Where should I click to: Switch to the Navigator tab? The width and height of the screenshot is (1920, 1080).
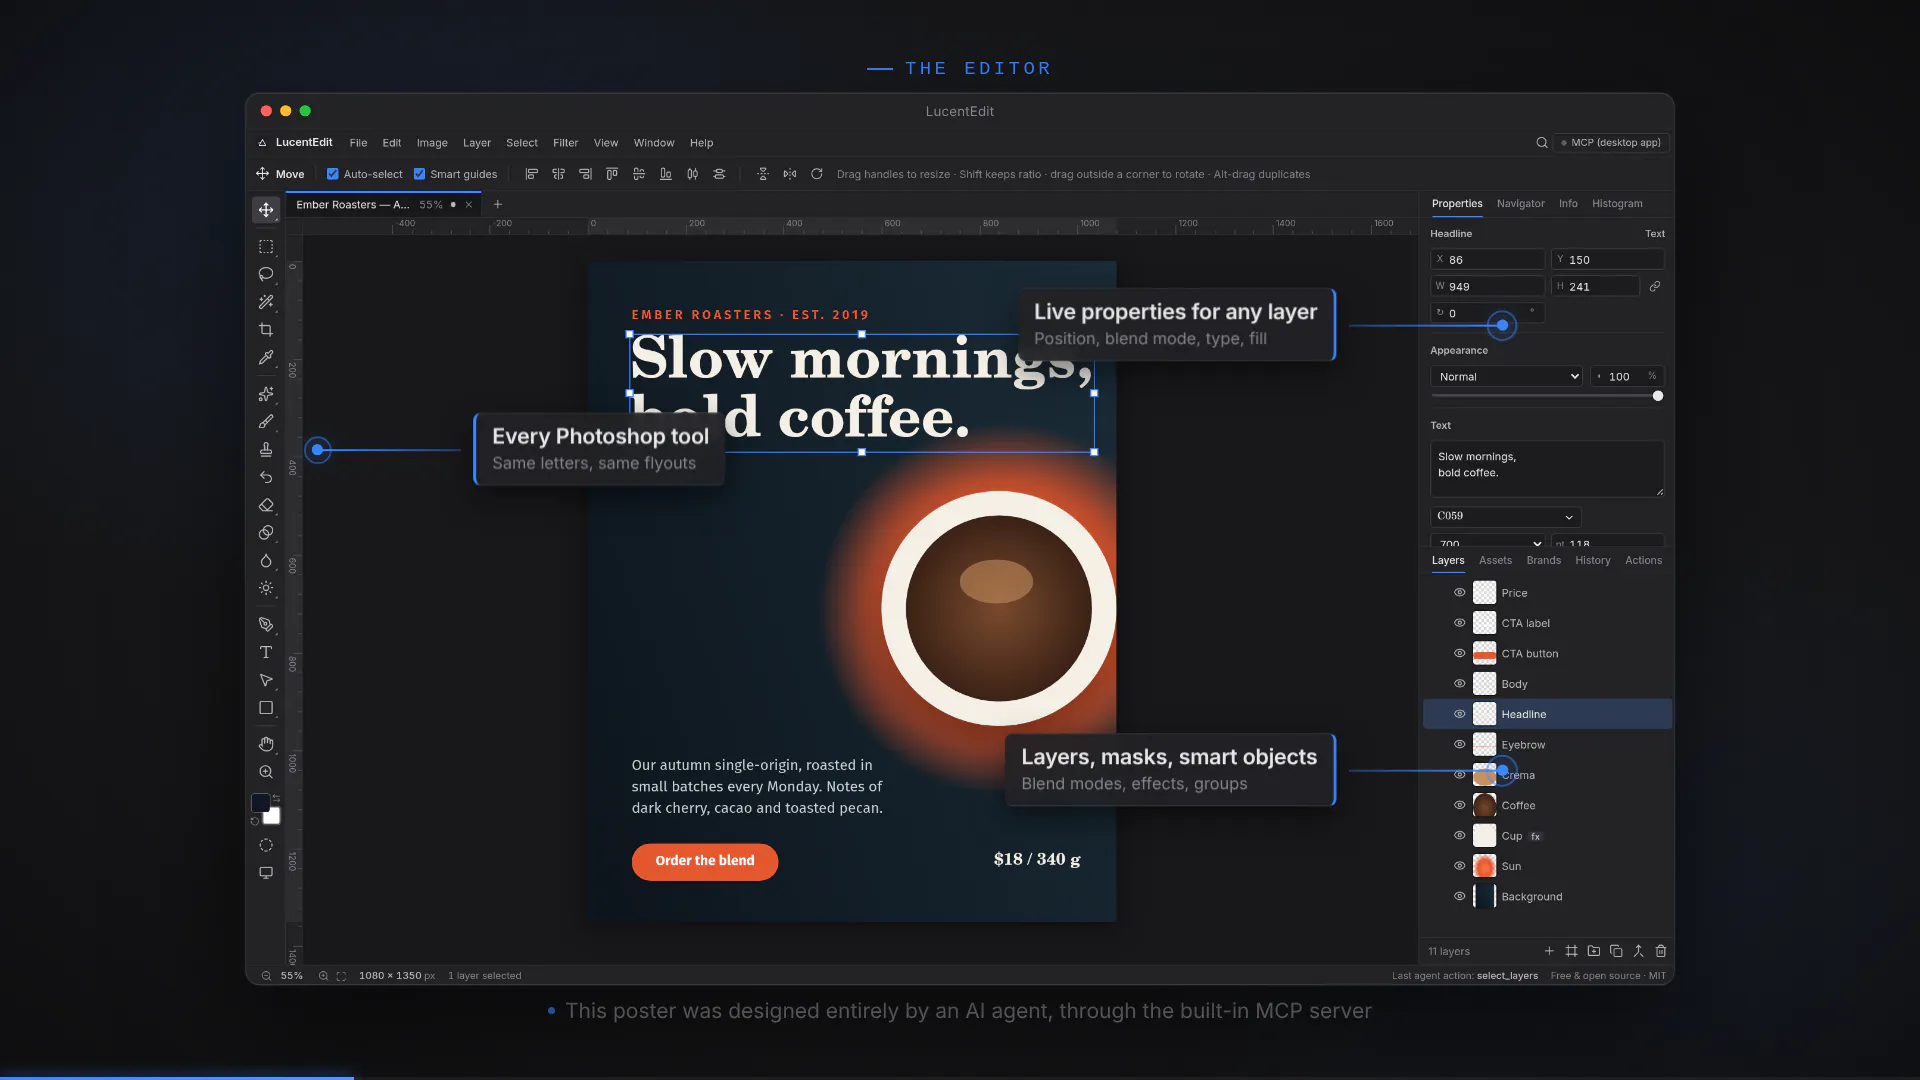pos(1521,204)
